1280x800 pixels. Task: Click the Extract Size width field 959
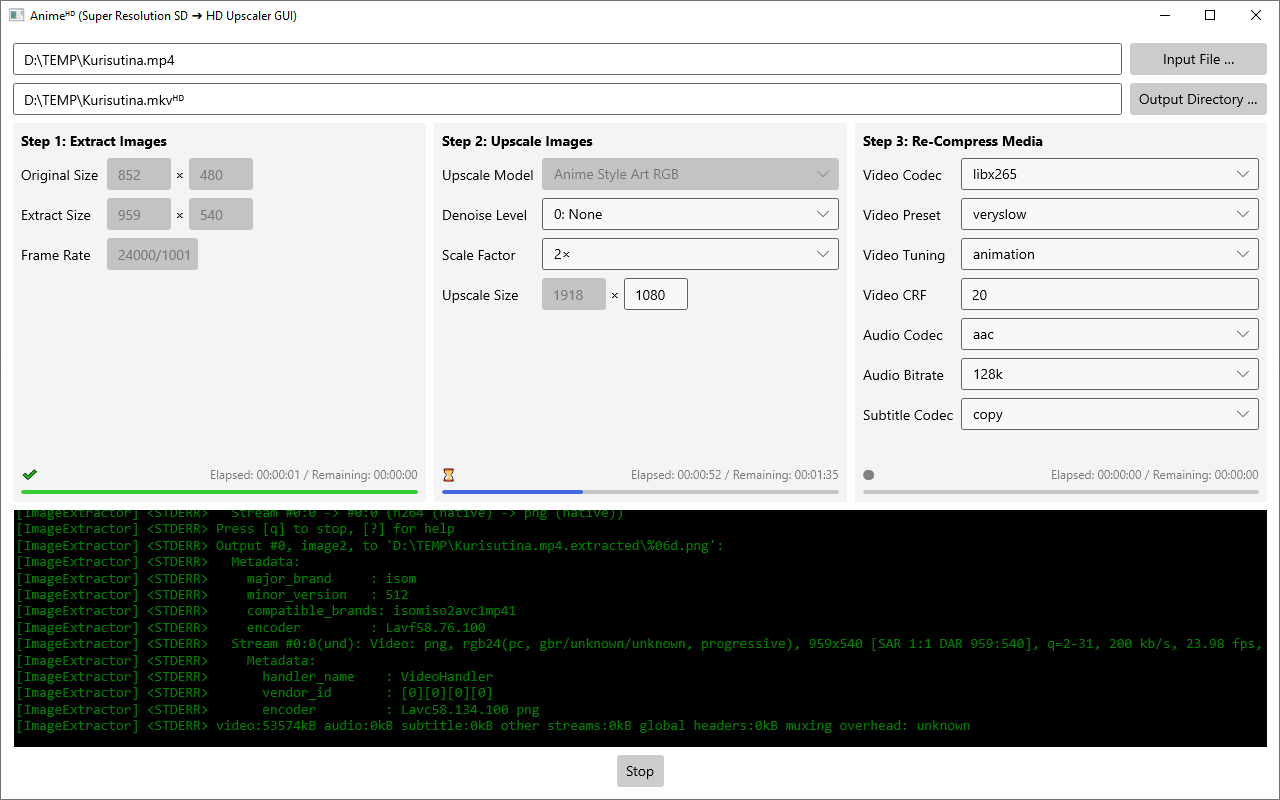[139, 214]
